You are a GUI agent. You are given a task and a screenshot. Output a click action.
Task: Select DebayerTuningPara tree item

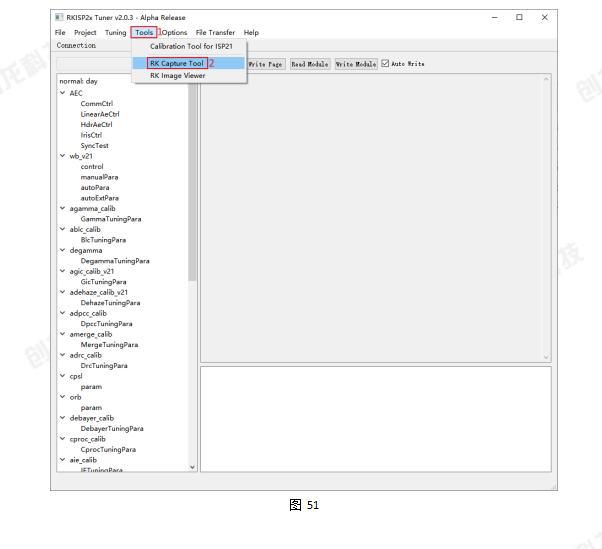(112, 428)
